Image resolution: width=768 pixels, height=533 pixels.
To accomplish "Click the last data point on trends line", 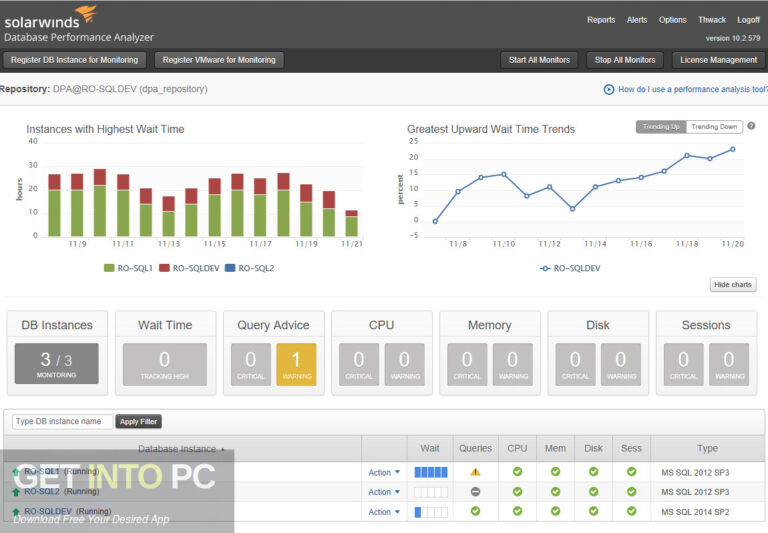I will pos(733,149).
